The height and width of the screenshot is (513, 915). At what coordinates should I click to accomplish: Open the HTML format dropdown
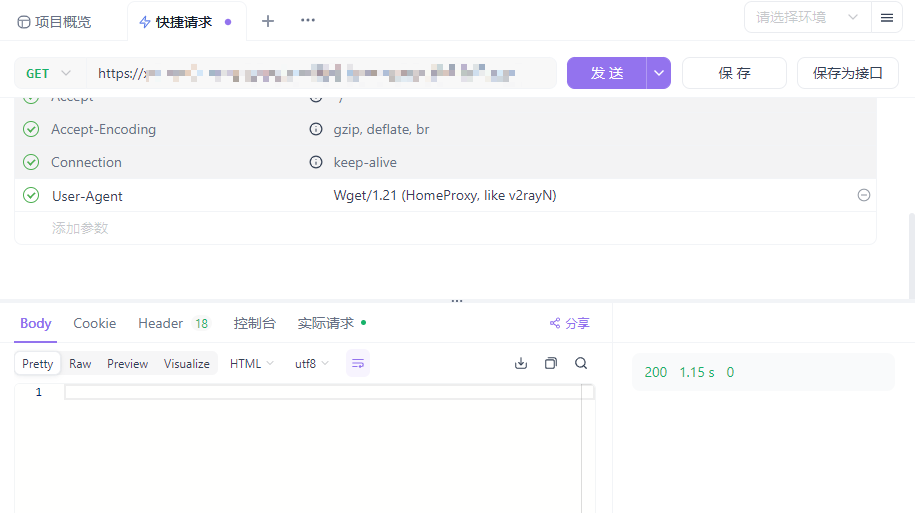[251, 364]
